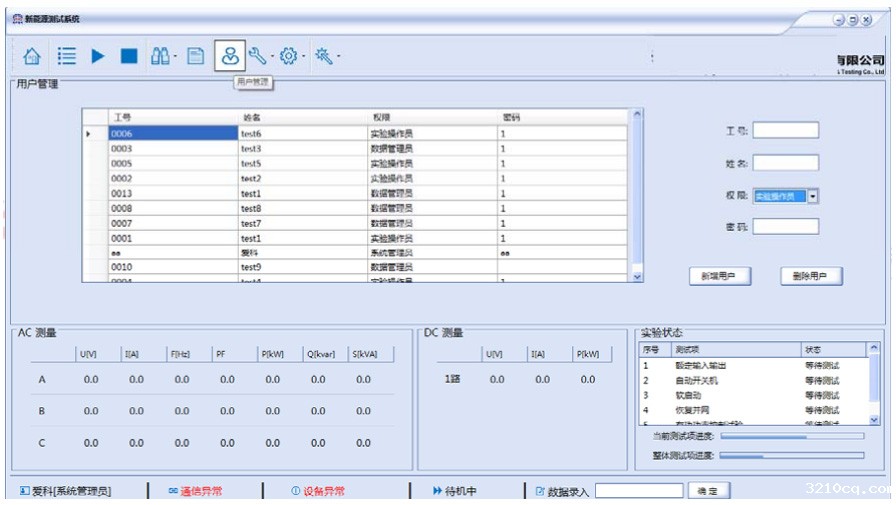This screenshot has height=505, width=896.
Task: Click the magic wand toolbar icon
Action: click(x=324, y=56)
